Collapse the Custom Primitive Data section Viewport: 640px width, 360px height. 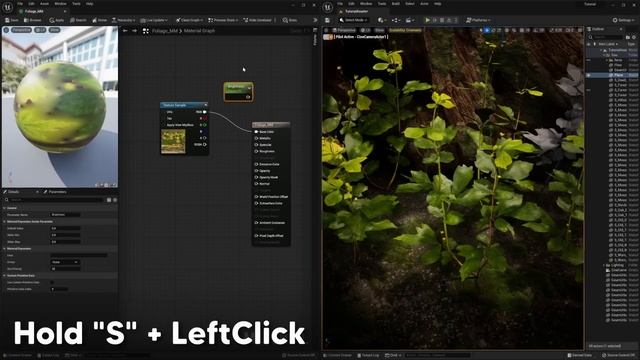pyautogui.click(x=4, y=276)
